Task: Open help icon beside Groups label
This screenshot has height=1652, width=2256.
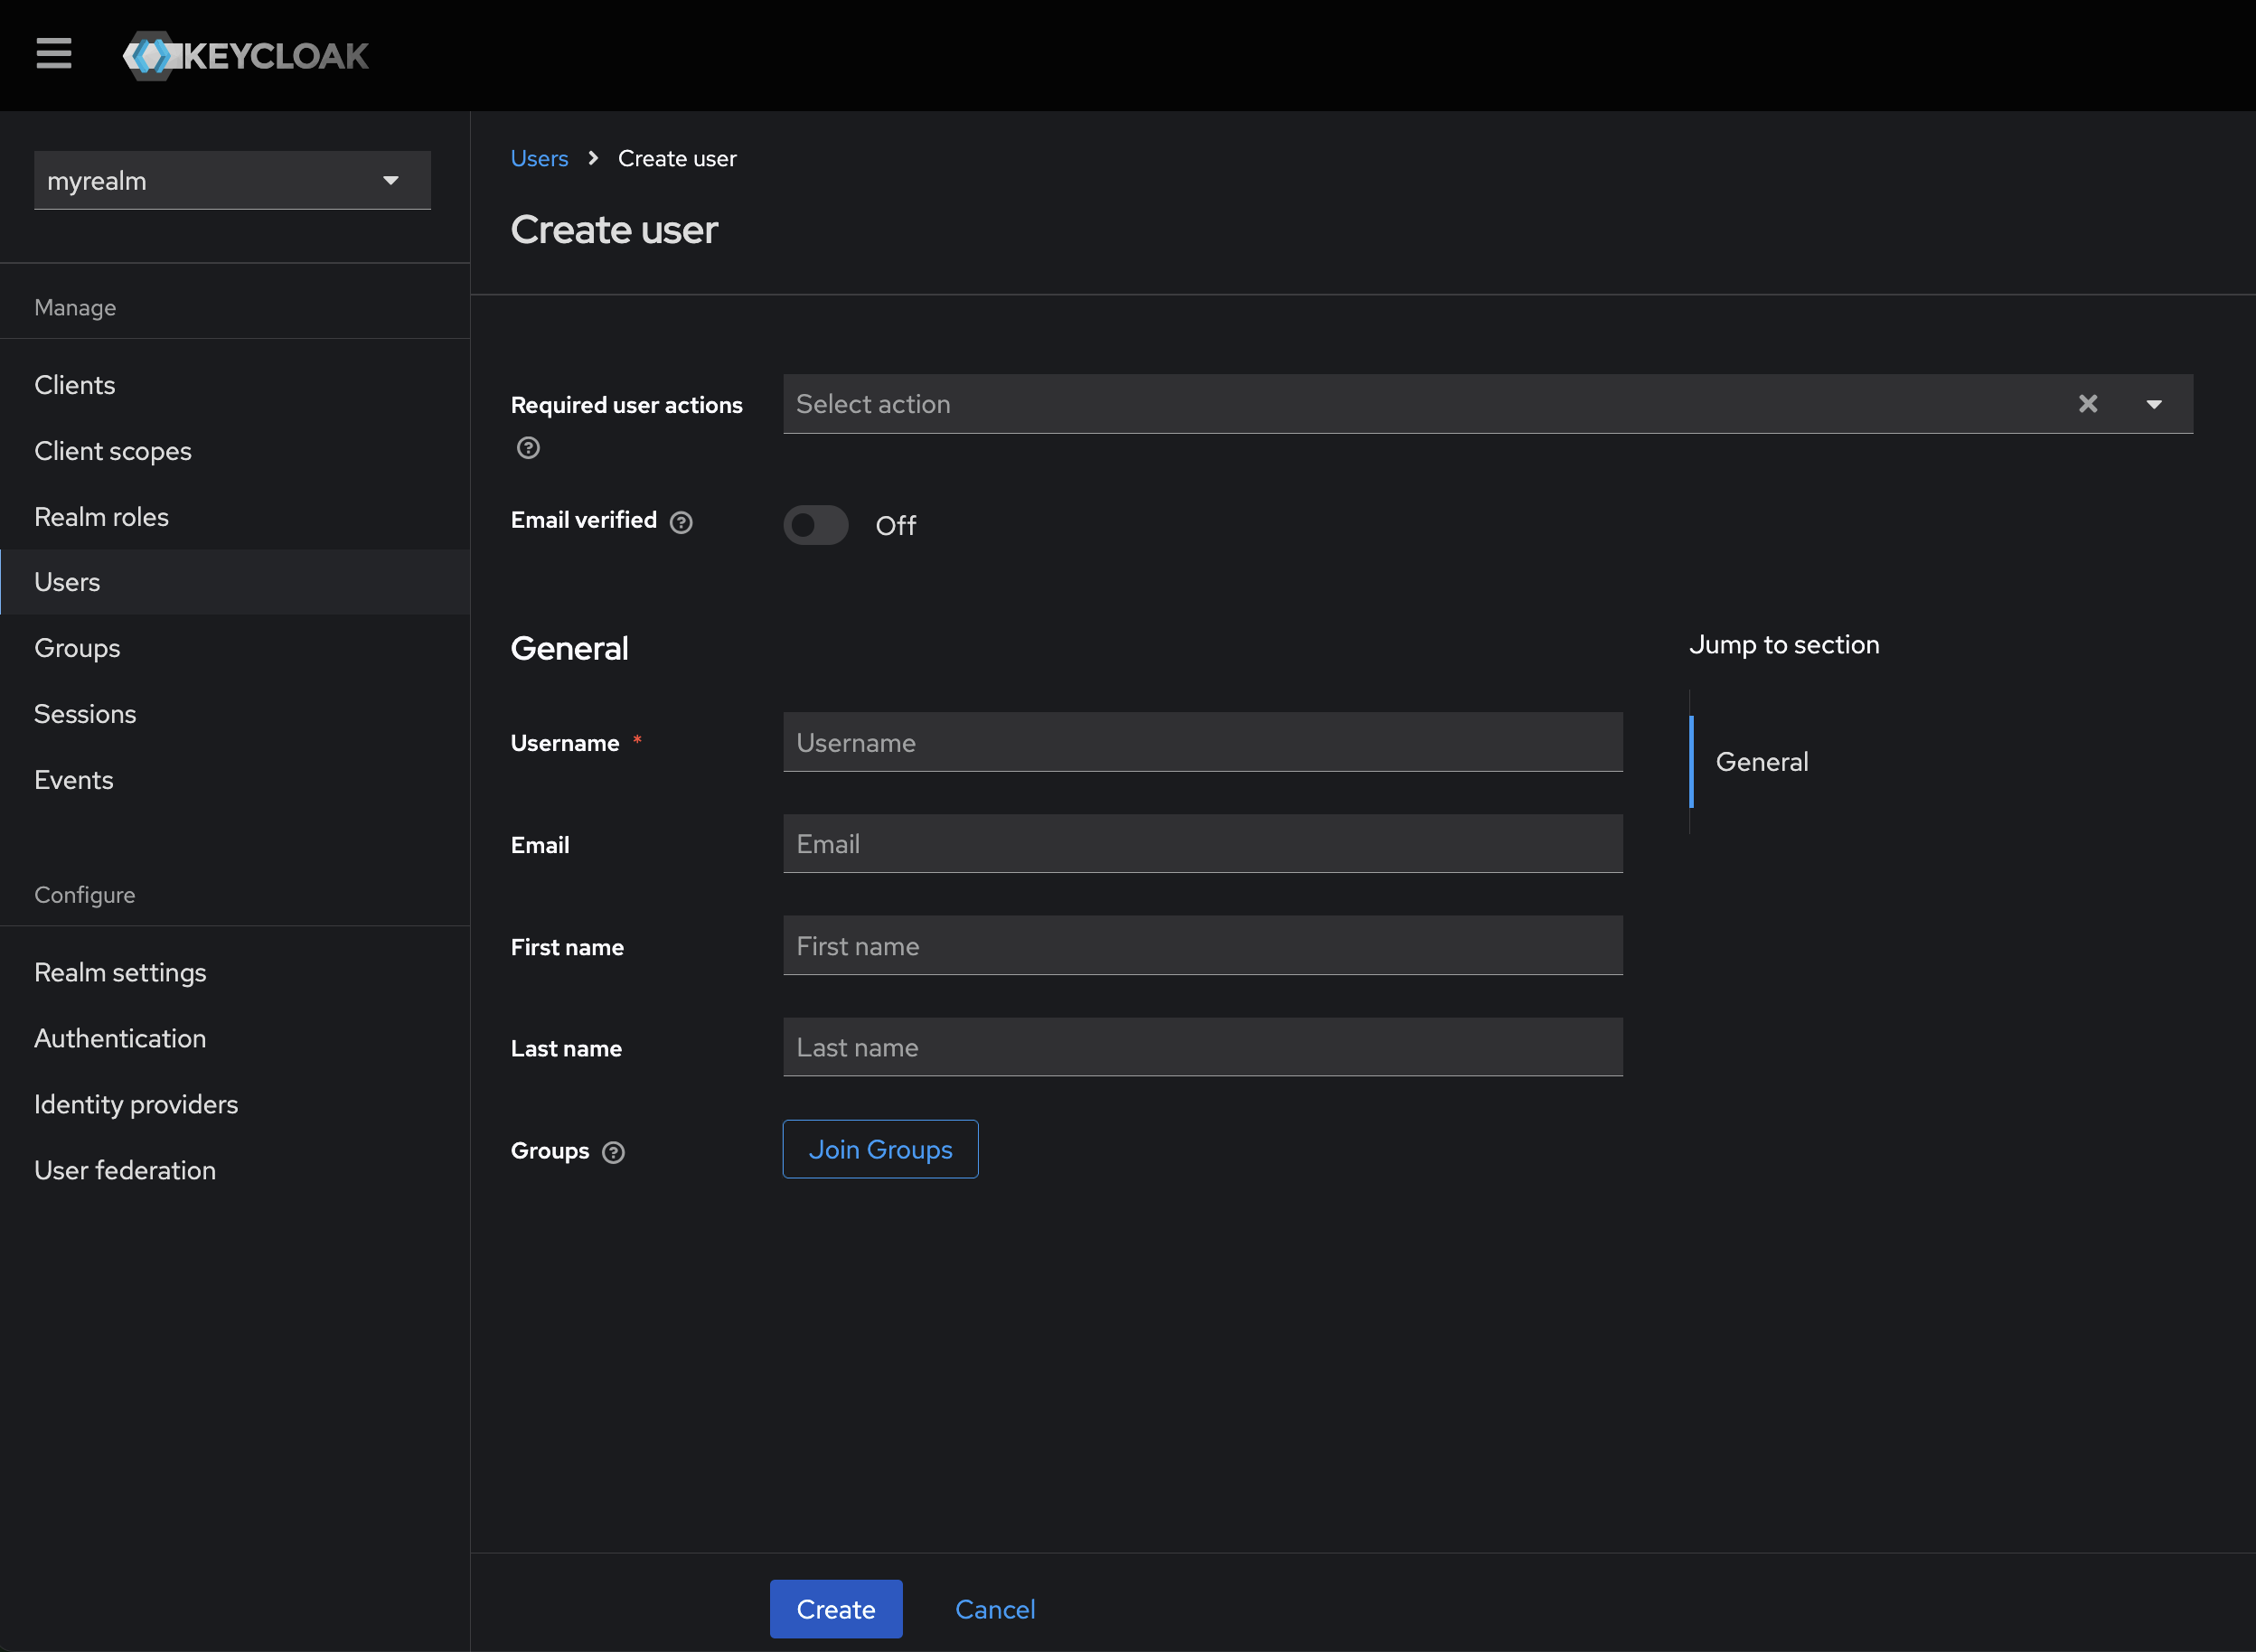Action: pyautogui.click(x=614, y=1152)
